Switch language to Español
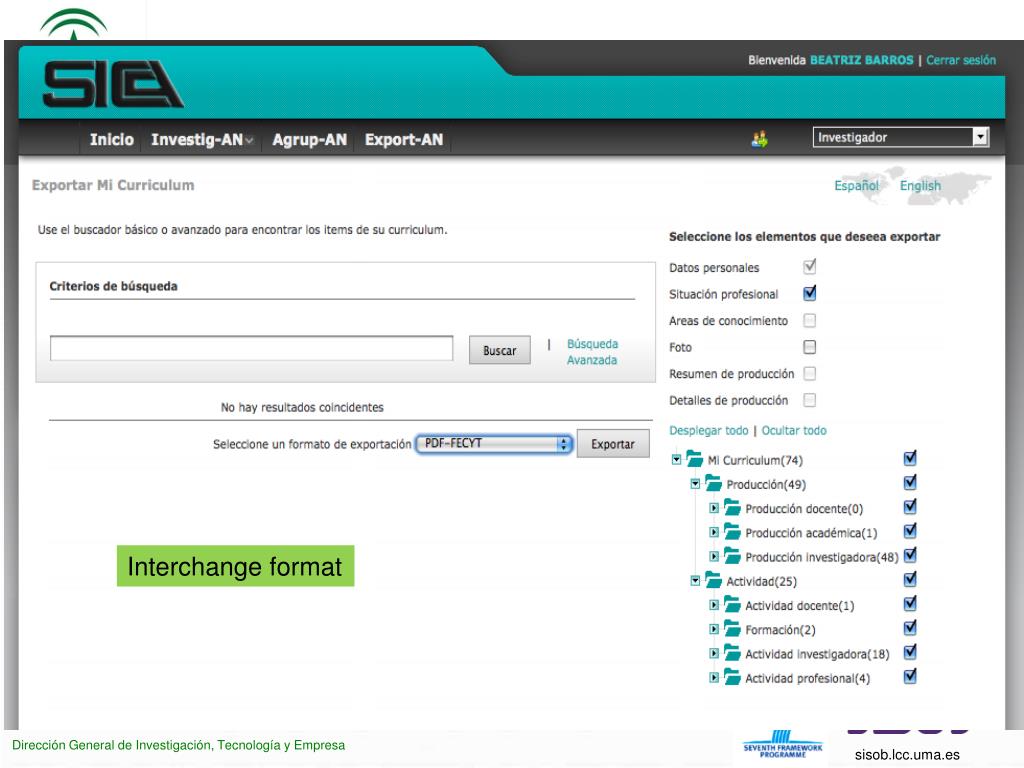 coord(856,185)
